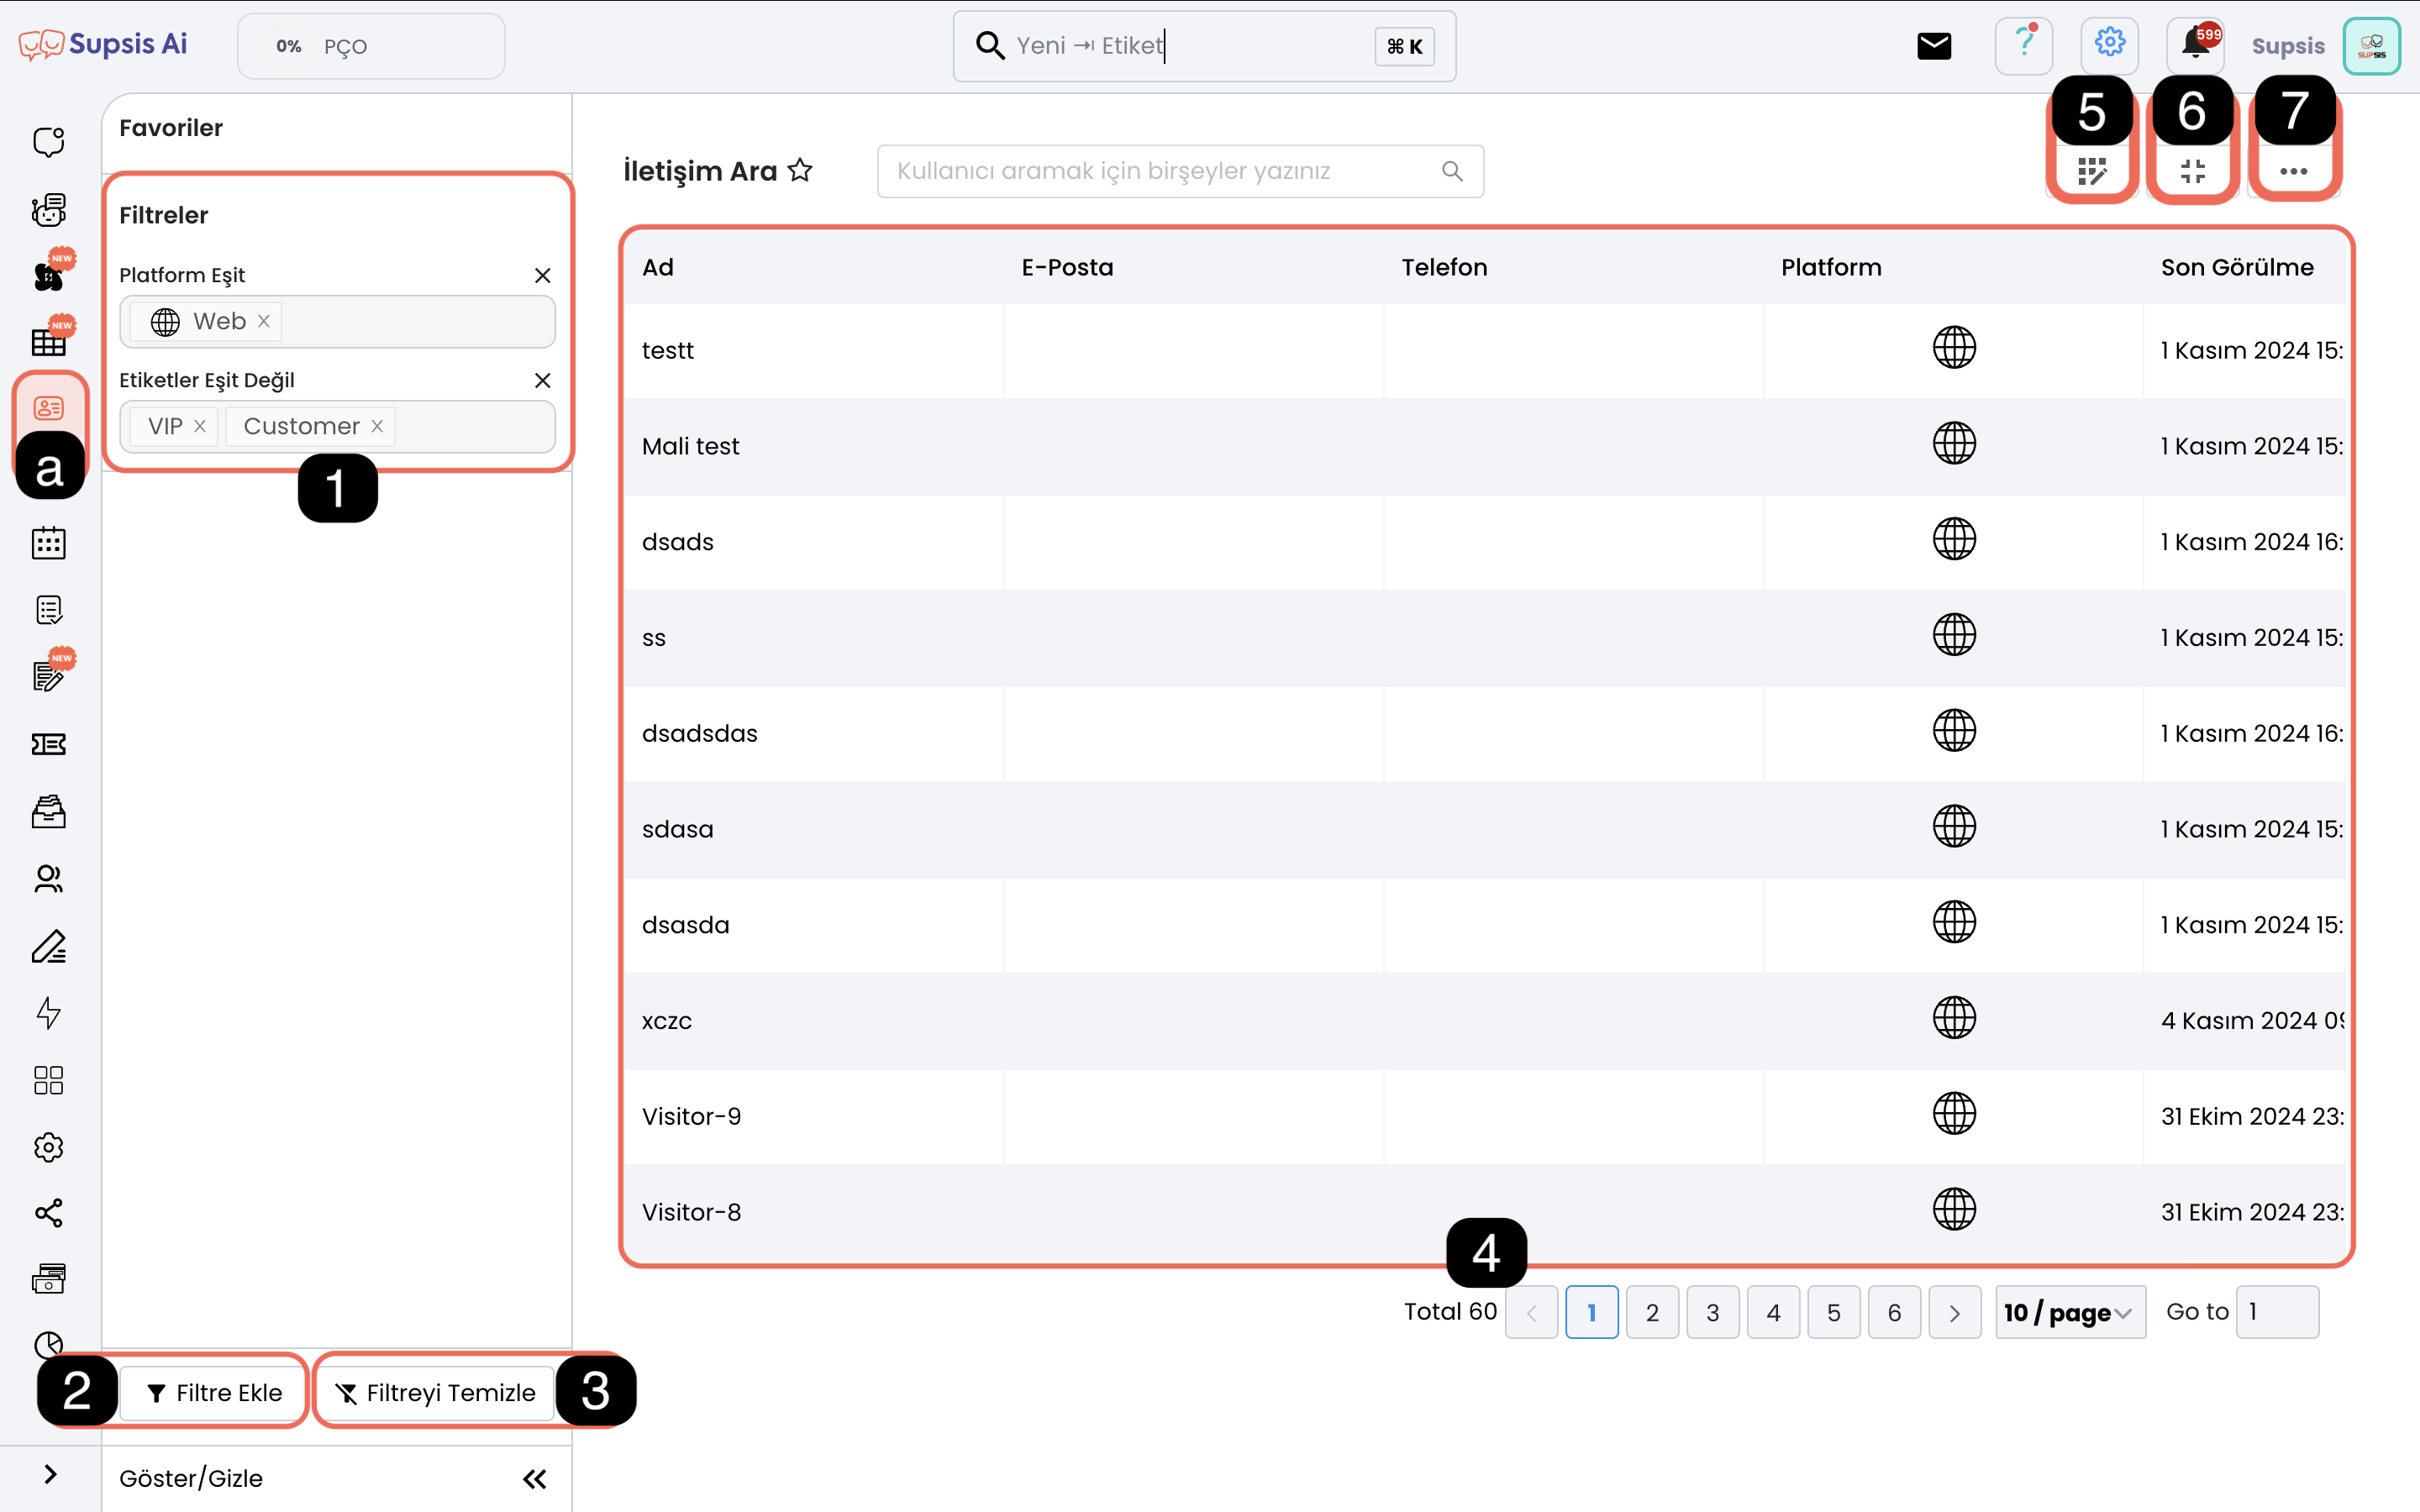Remove the Web platform filter tag
Image resolution: width=2420 pixels, height=1512 pixels.
click(264, 321)
